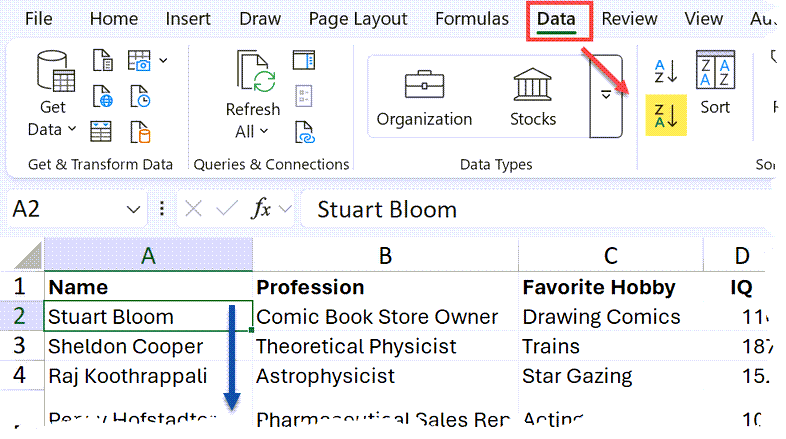Click the From Table/Range icon
786x439 pixels.
pyautogui.click(x=101, y=131)
